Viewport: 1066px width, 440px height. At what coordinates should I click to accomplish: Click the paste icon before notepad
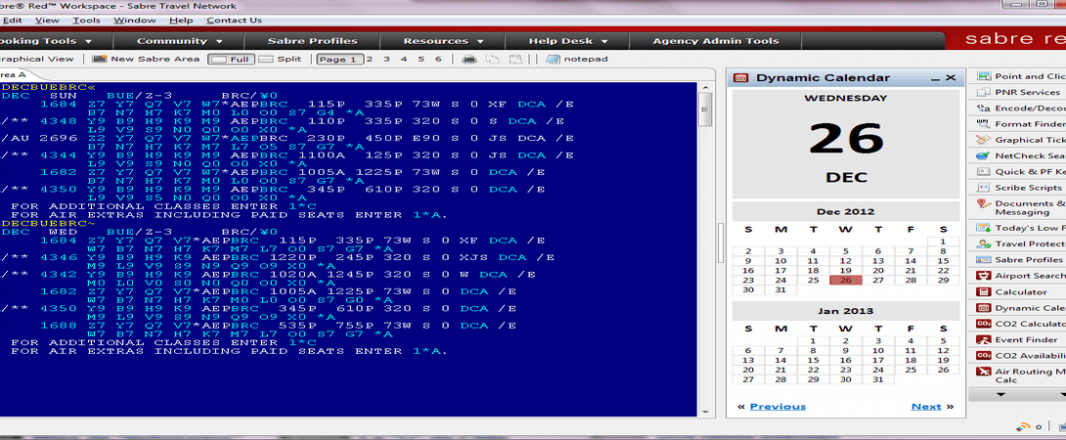point(516,59)
